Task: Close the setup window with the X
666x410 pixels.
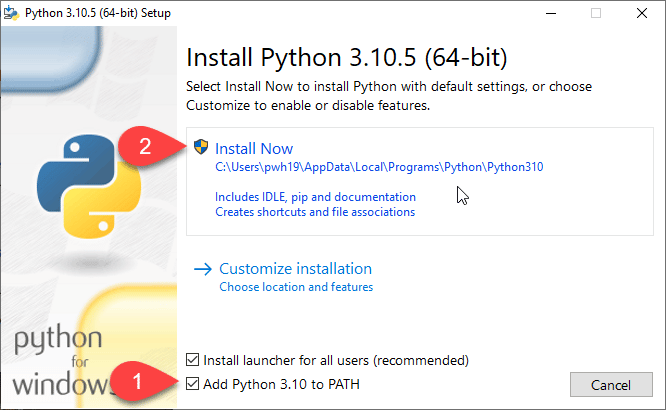Action: click(642, 13)
